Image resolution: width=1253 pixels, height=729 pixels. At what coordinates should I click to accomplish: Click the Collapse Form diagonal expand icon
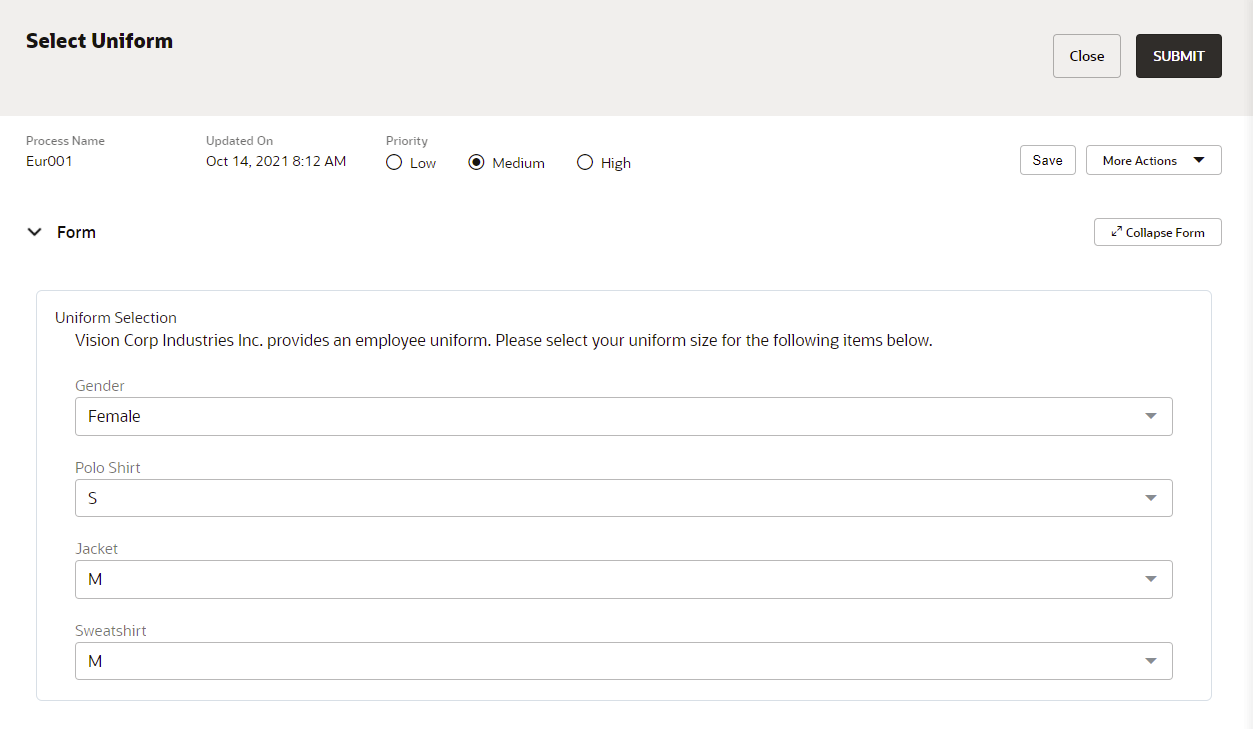click(1116, 231)
